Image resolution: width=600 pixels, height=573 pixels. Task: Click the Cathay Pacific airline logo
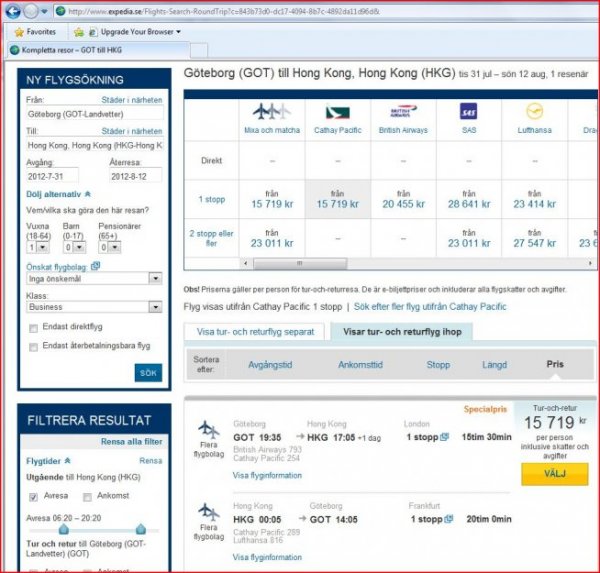[x=337, y=111]
